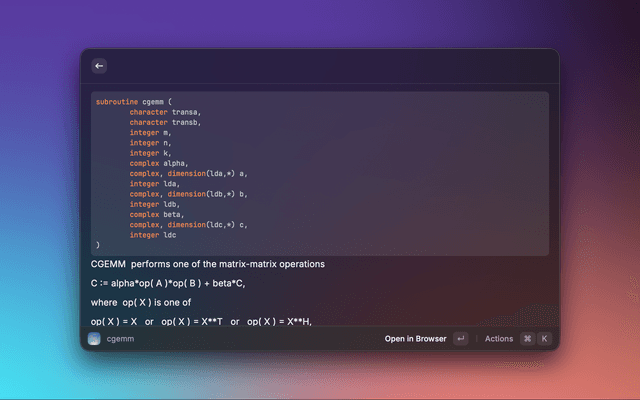Viewport: 640px width, 400px height.
Task: Click the 'integer lda' parameter line
Action: 155,183
